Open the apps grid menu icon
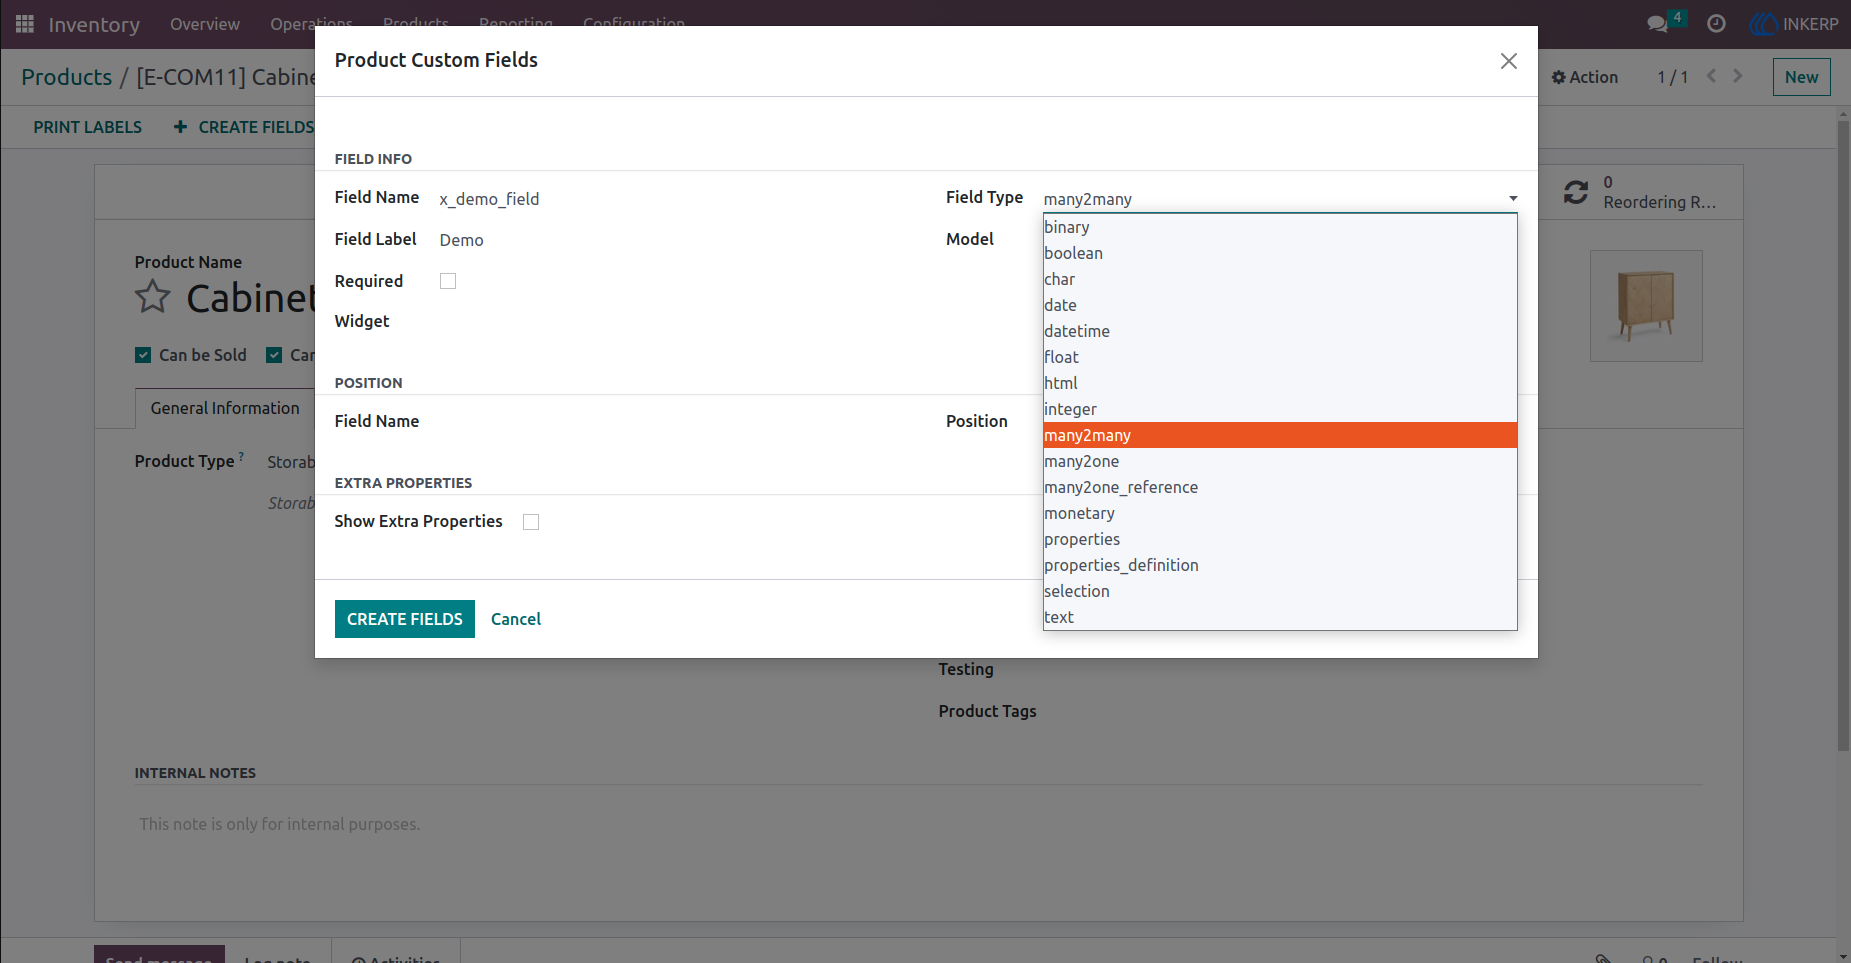1851x963 pixels. (x=25, y=24)
